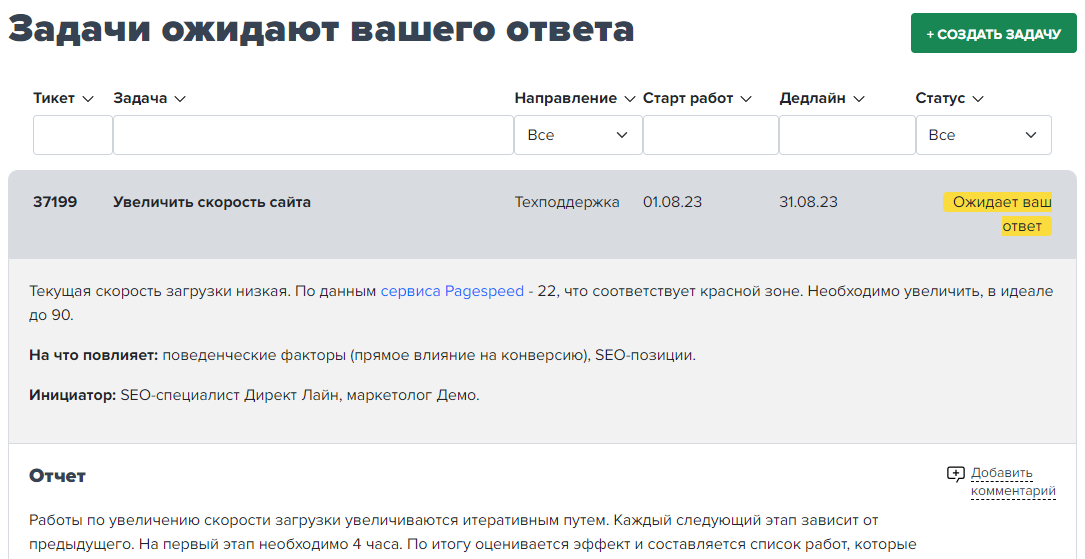1085x559 pixels.
Task: Click the Дедлайн date filter field
Action: [x=846, y=135]
